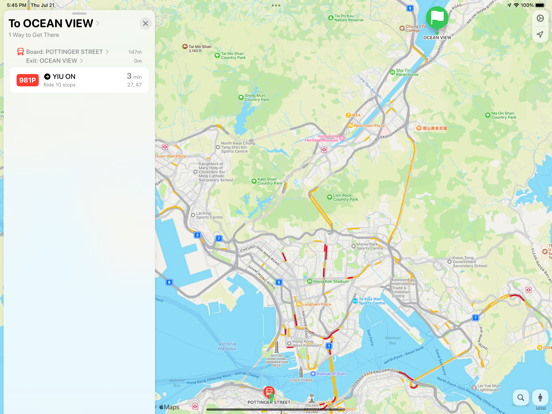This screenshot has height=414, width=552.
Task: Tap the pedestrian figure button near search
Action: coord(540,397)
